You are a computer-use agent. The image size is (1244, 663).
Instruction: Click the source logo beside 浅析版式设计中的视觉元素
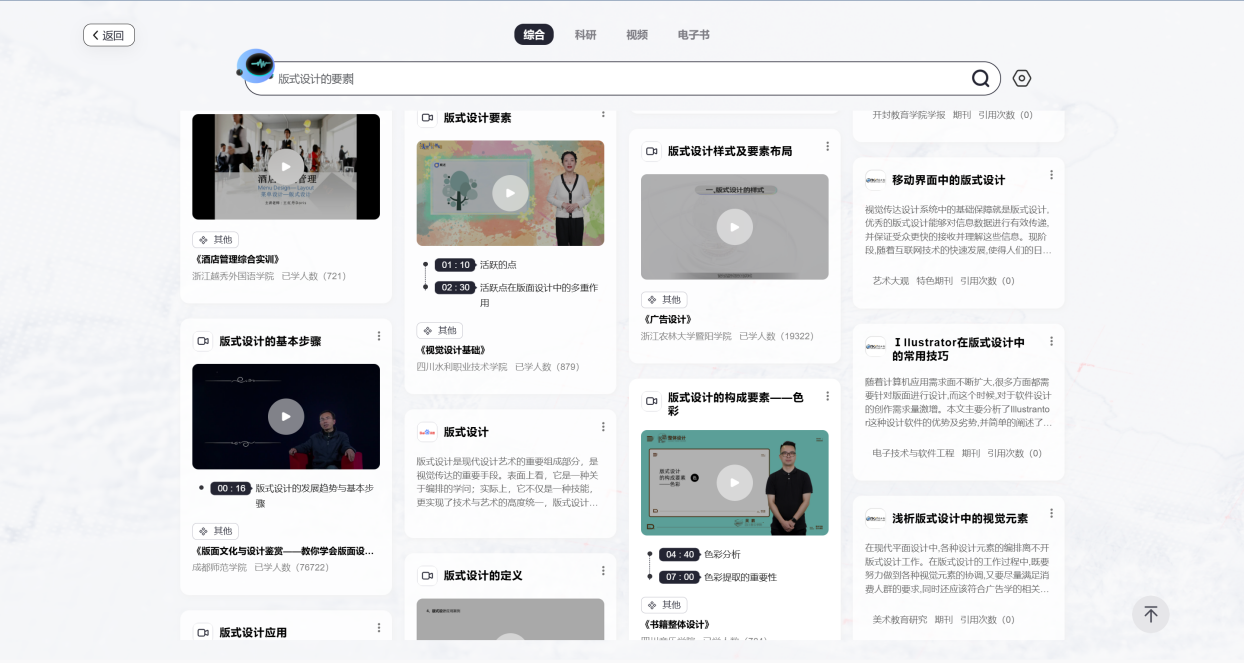click(875, 518)
